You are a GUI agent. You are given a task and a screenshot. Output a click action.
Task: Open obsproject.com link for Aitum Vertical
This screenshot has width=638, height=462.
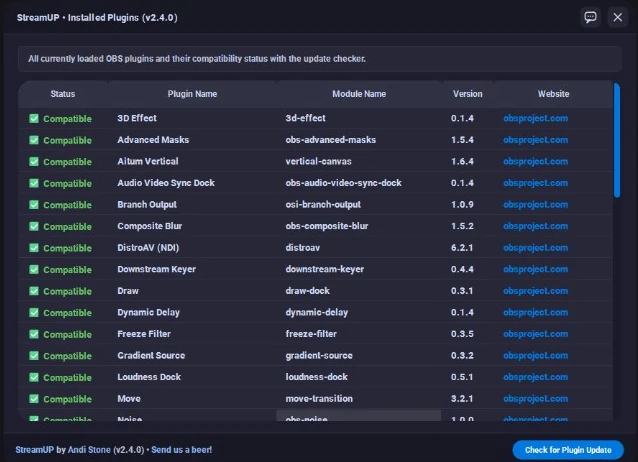click(535, 162)
